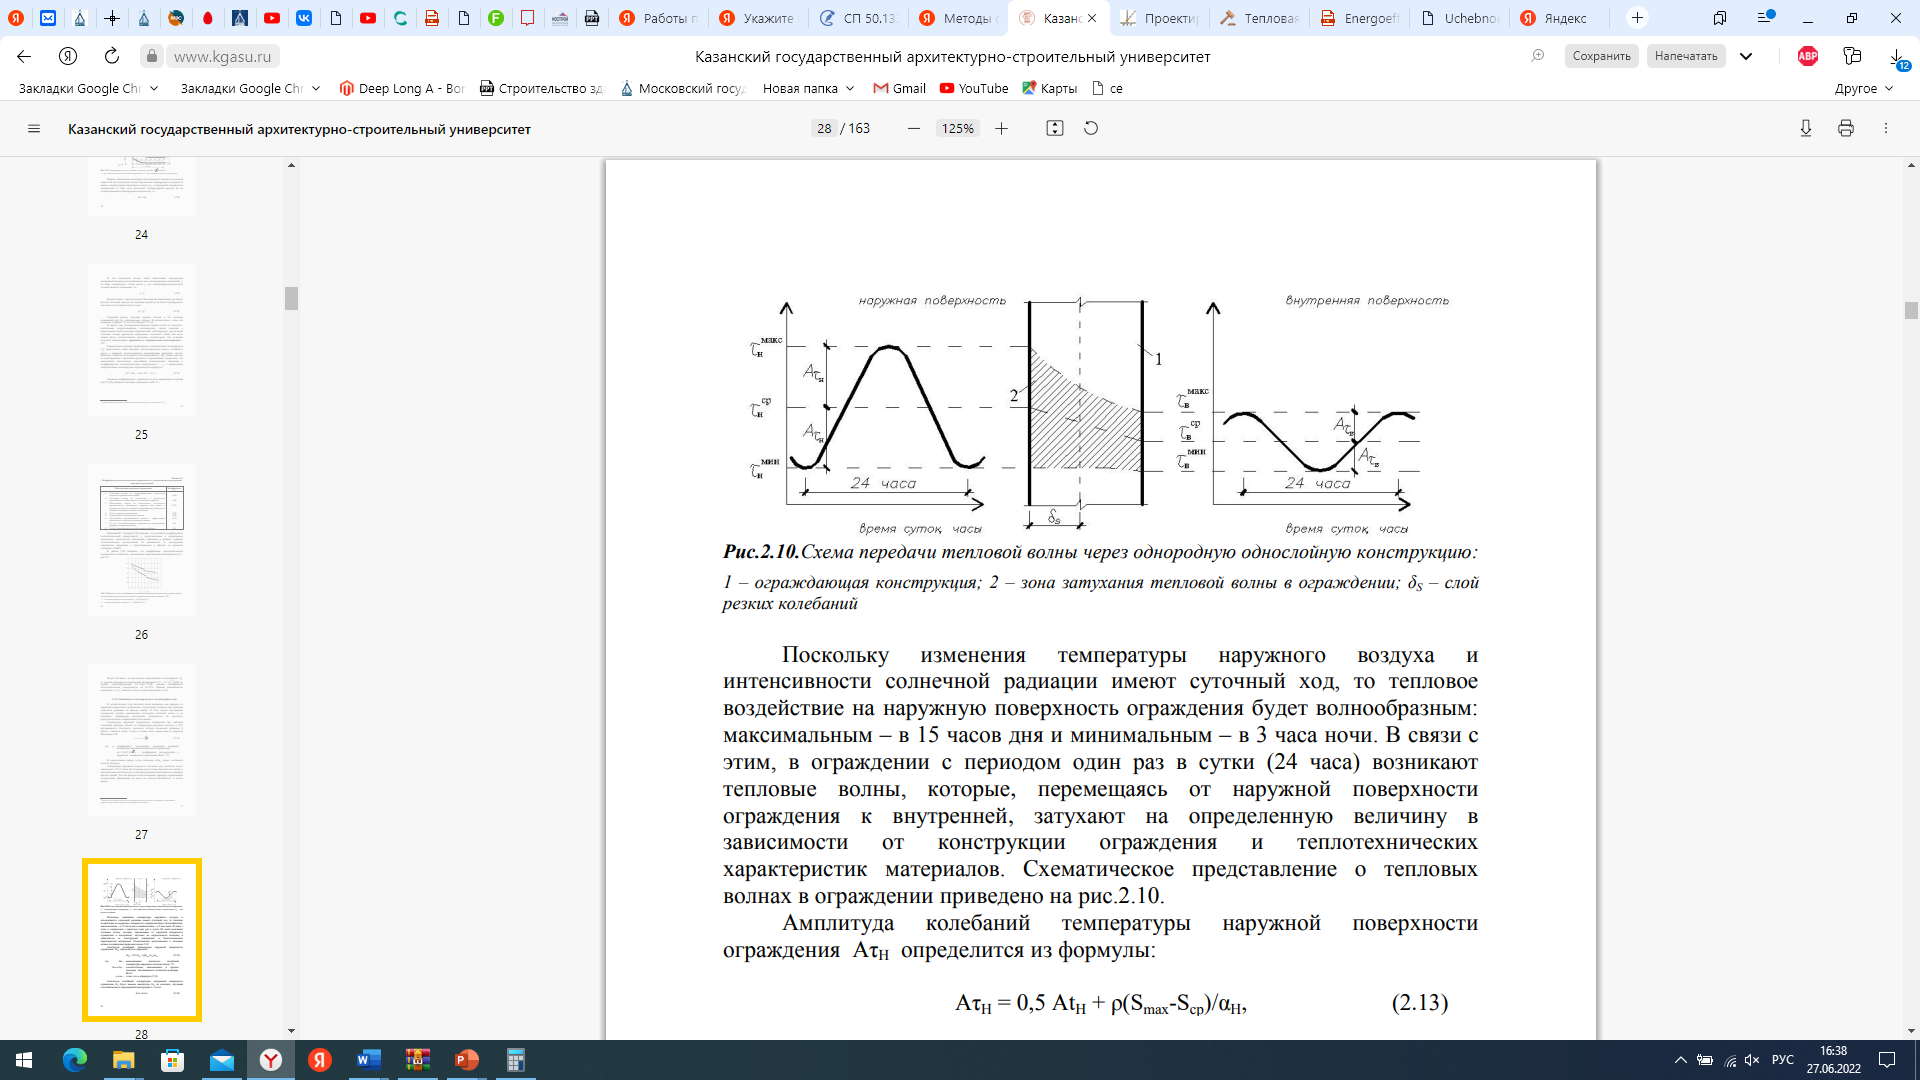
Task: Open Microsoft Edge from taskbar
Action: (75, 1060)
